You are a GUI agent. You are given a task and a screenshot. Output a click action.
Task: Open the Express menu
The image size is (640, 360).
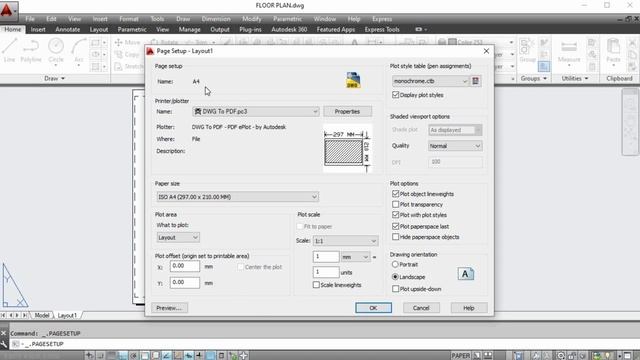tap(382, 19)
